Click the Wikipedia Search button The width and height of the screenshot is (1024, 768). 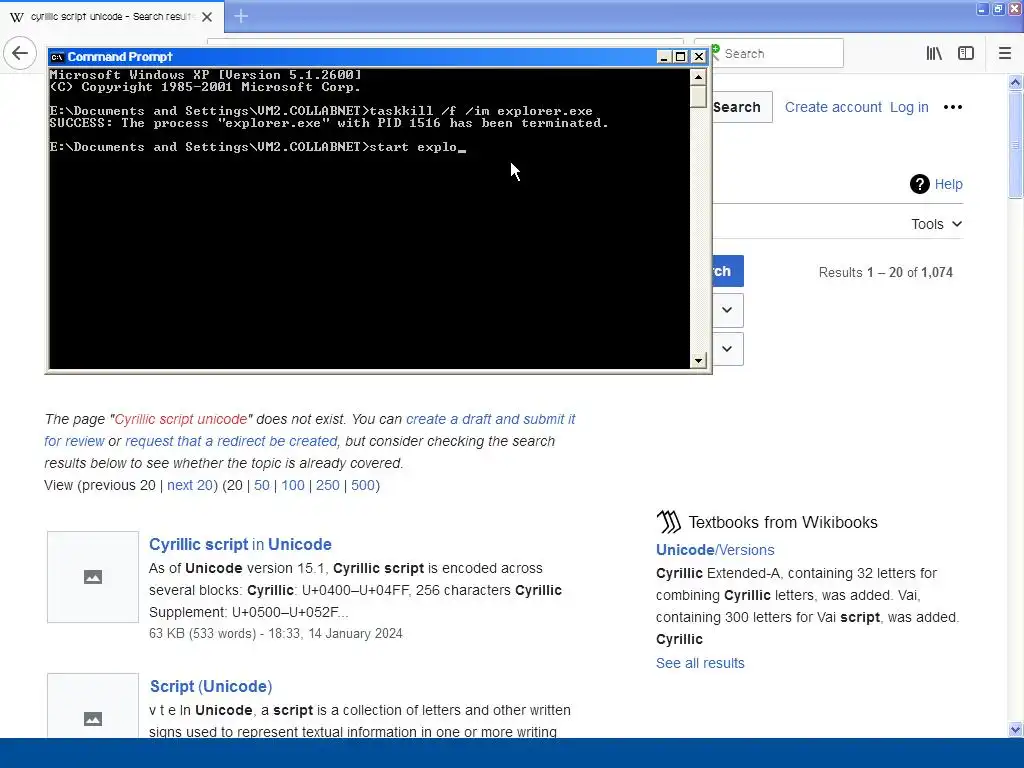(741, 107)
